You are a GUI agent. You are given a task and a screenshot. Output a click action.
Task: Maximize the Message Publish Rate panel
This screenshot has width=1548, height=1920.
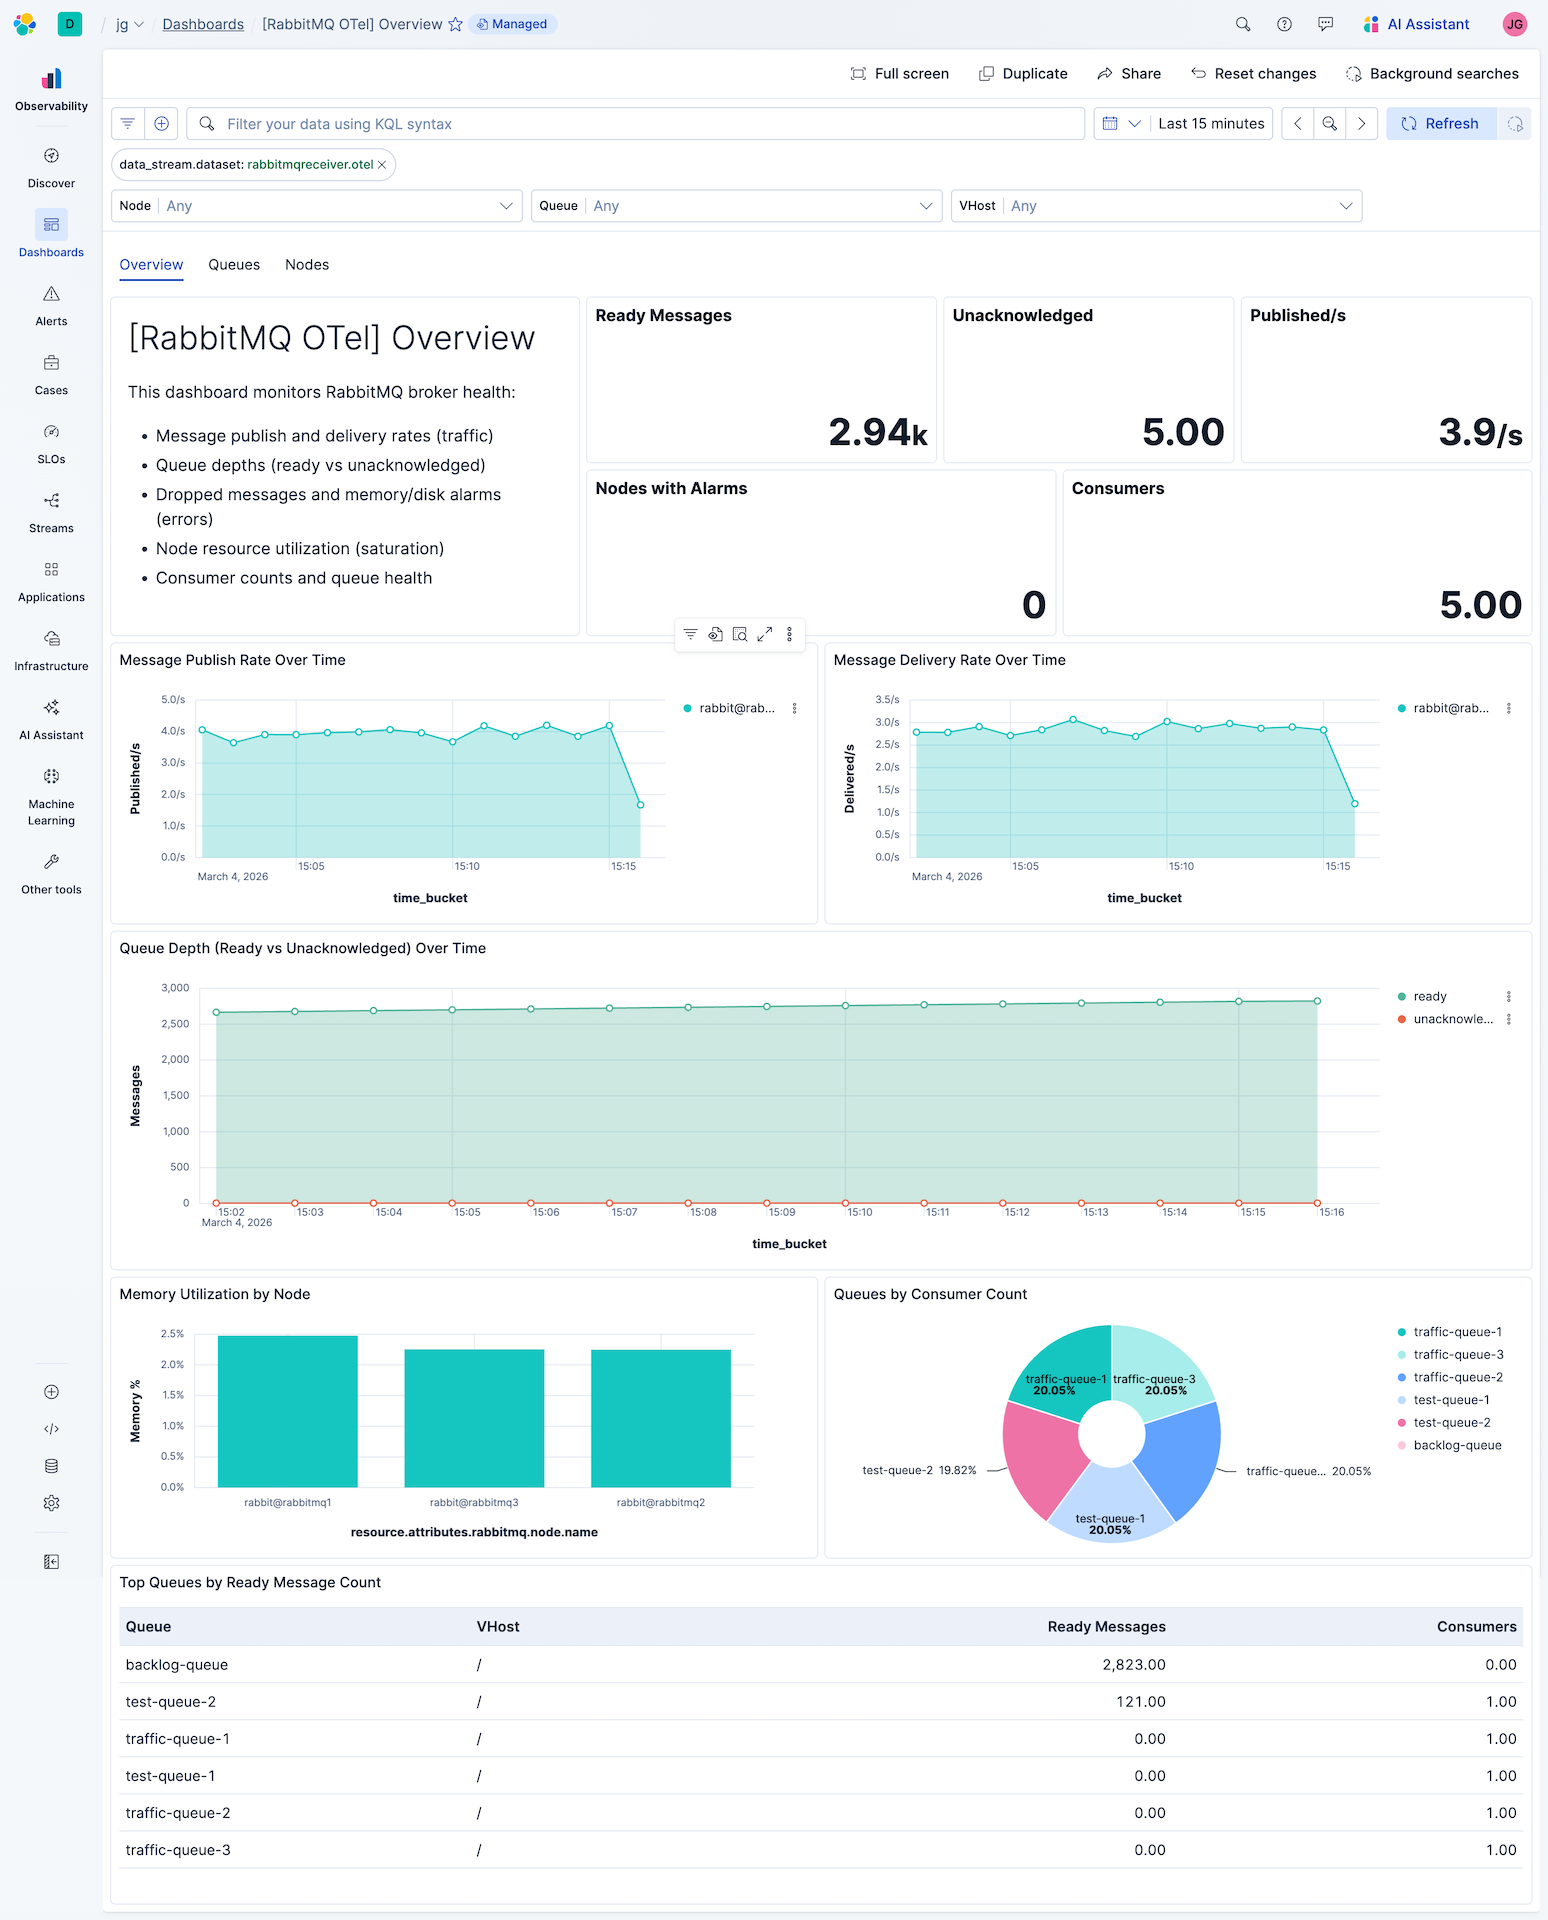765,634
